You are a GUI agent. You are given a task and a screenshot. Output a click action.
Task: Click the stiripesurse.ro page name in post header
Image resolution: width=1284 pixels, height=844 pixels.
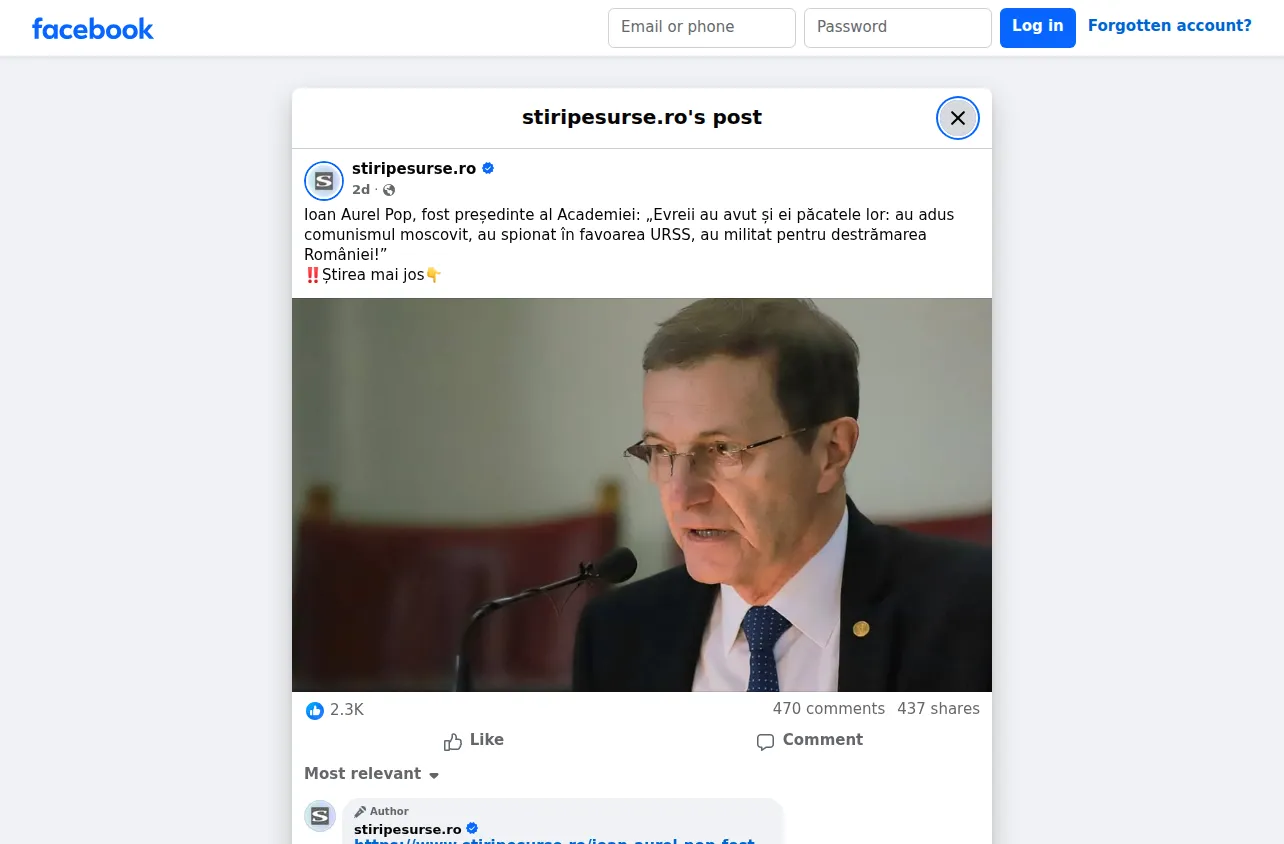click(x=414, y=168)
